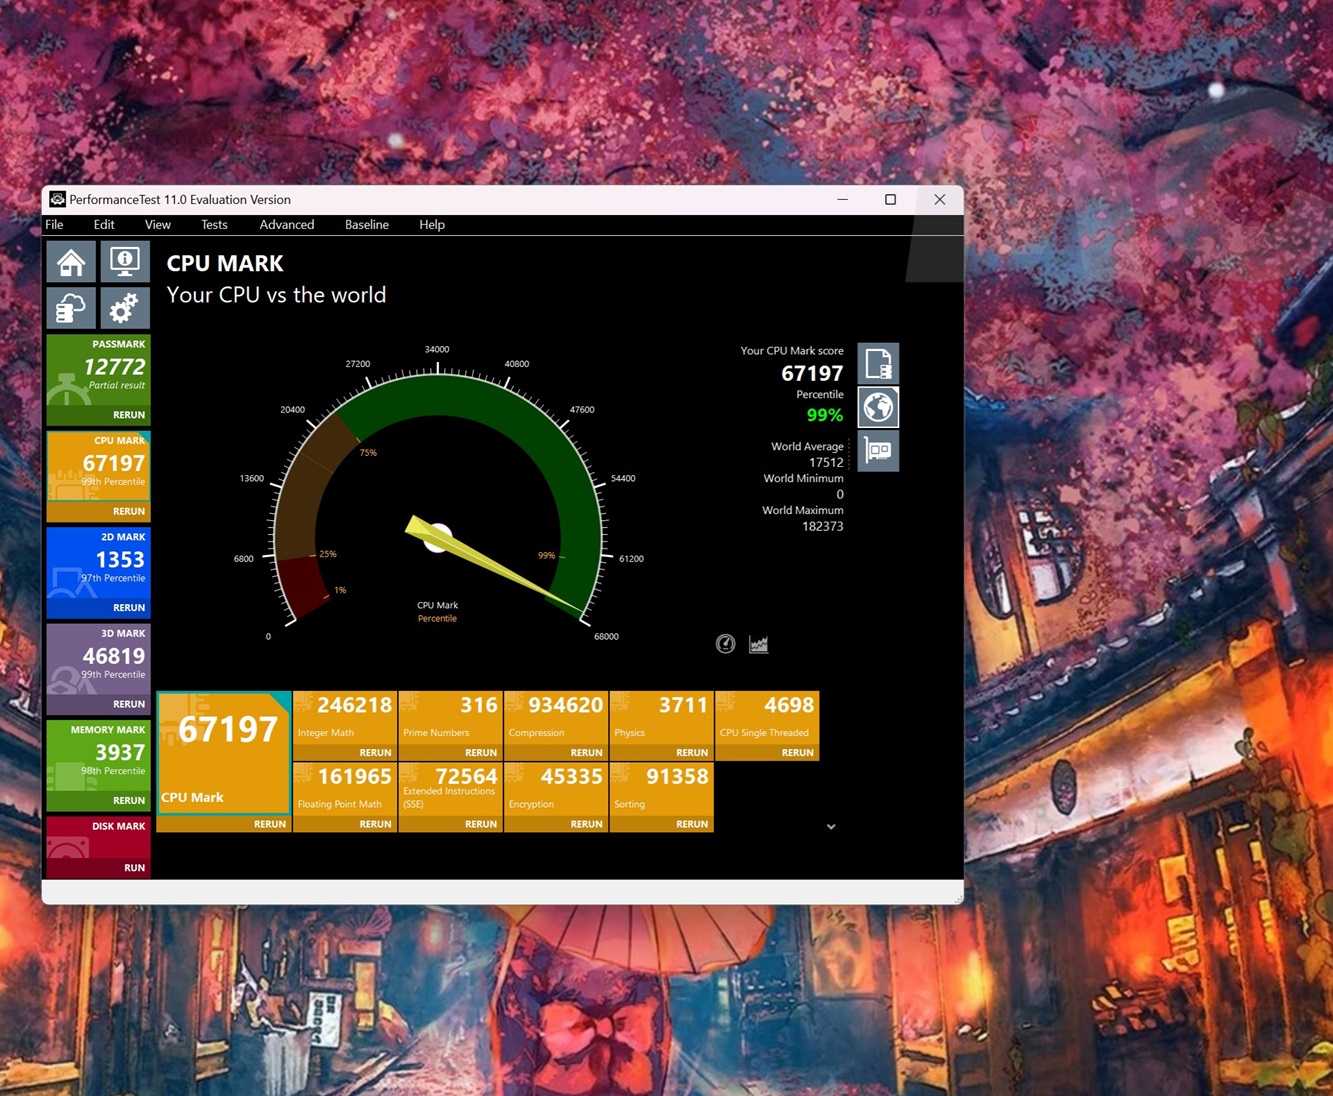
Task: Run the Disk Mark test
Action: coord(134,868)
